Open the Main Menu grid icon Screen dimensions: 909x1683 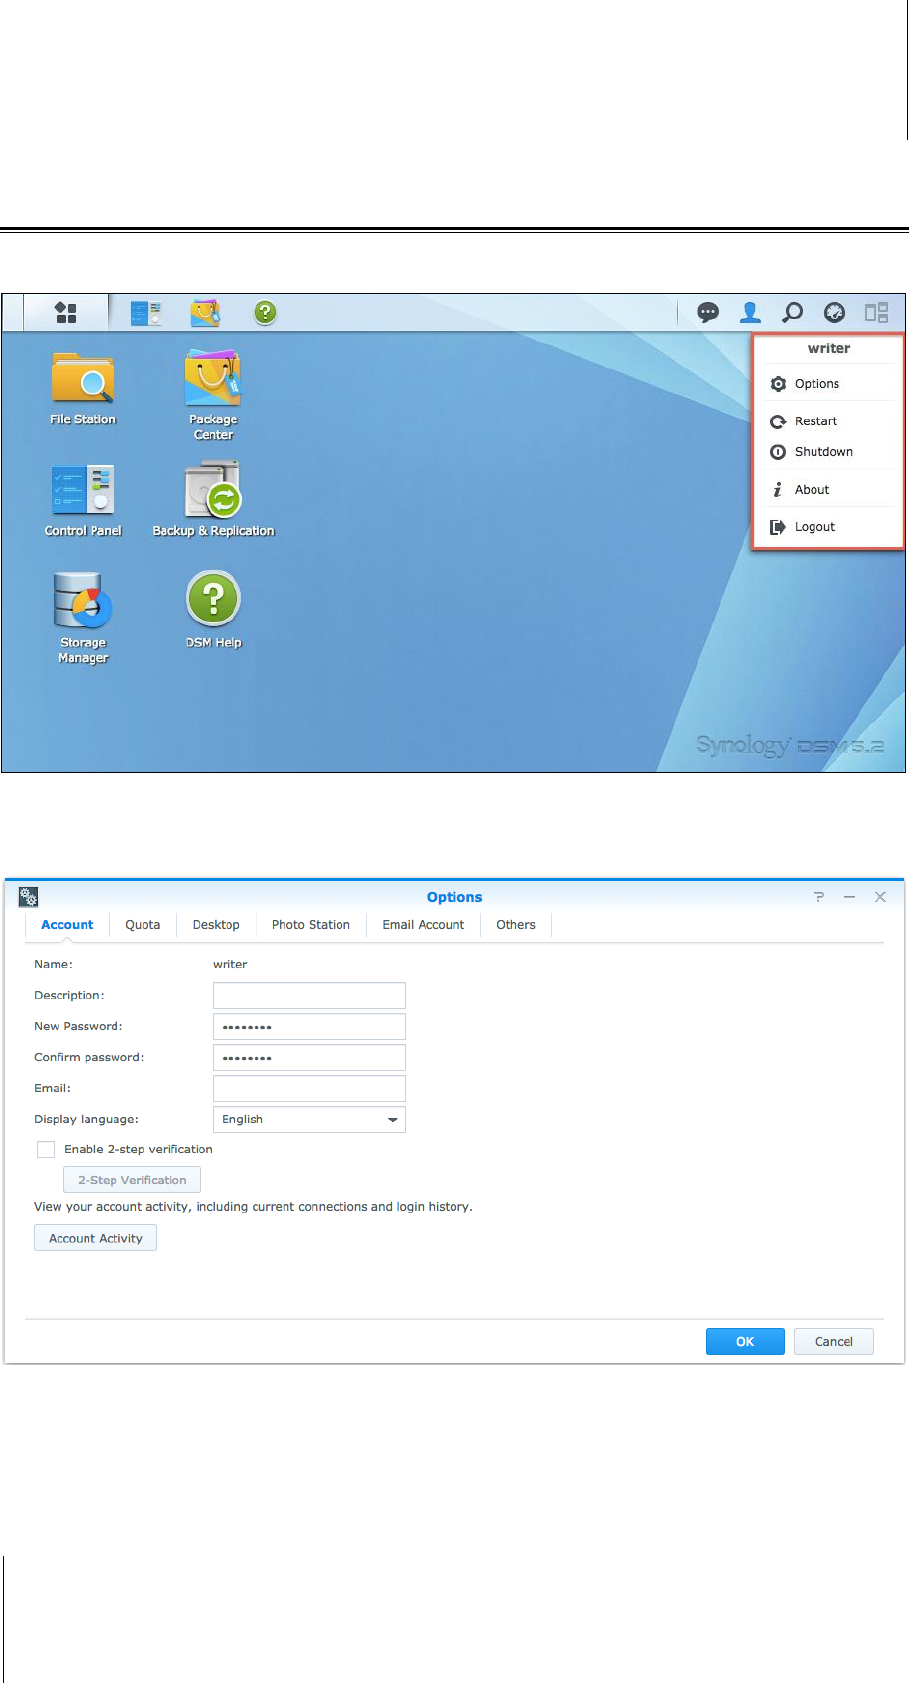[66, 313]
